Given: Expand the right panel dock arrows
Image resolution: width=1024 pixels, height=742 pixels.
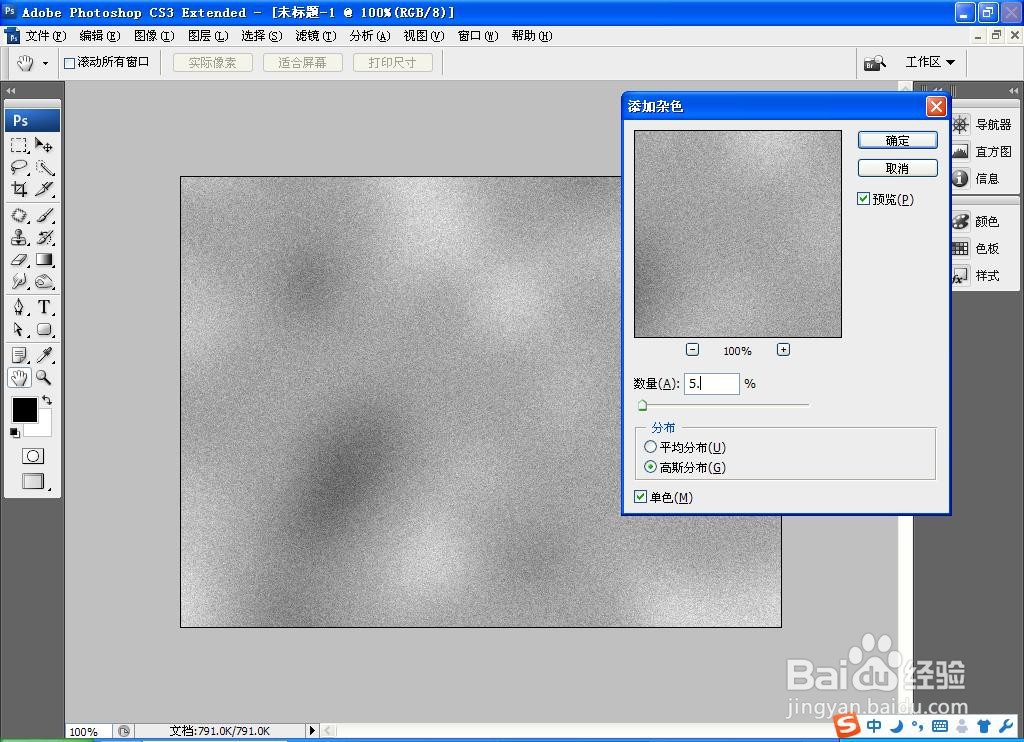Looking at the screenshot, I should [x=1012, y=90].
